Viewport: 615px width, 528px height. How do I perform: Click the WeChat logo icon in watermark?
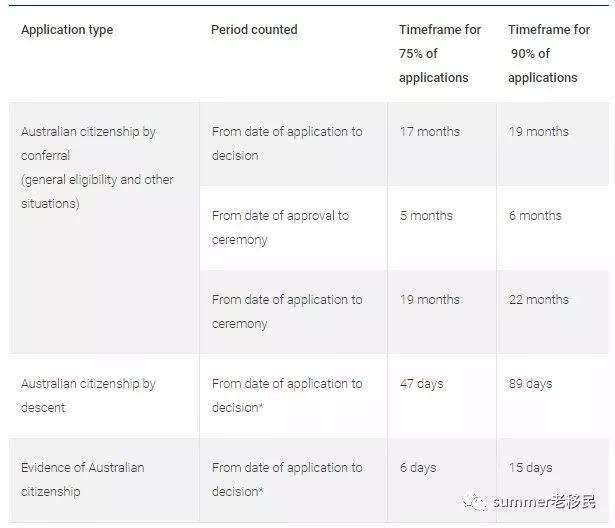click(x=475, y=501)
